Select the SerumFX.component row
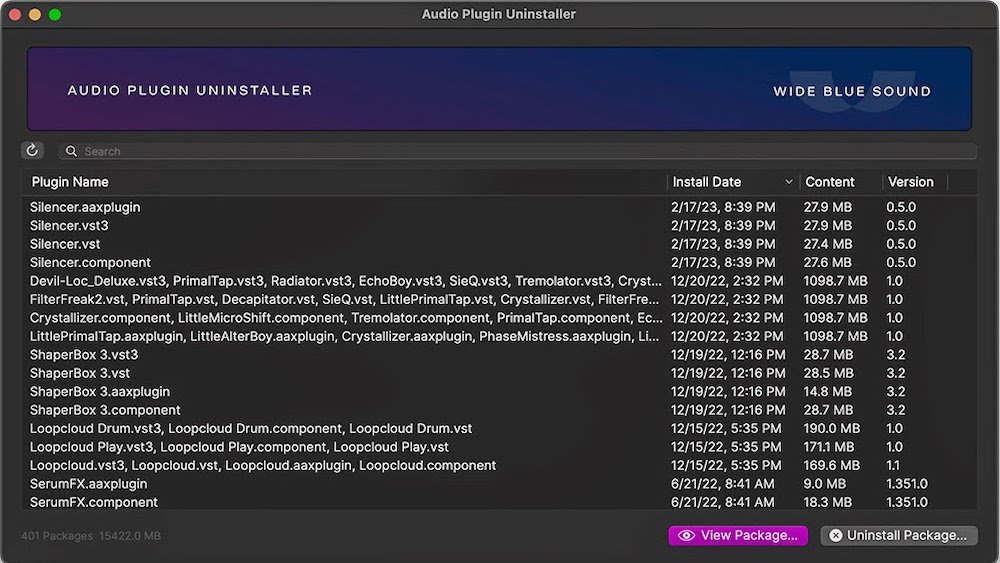The height and width of the screenshot is (563, 1000). [x=93, y=502]
